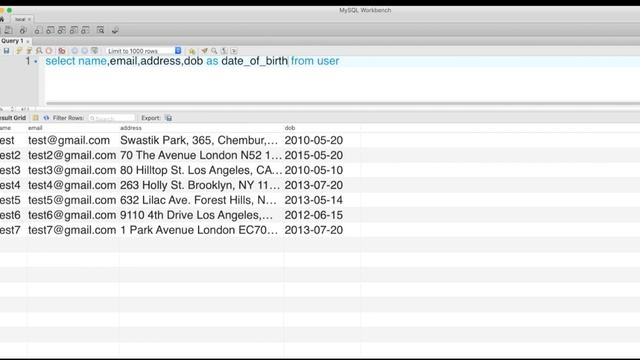Select the 9110 4th Drive Los Angeles cell

coord(201,215)
